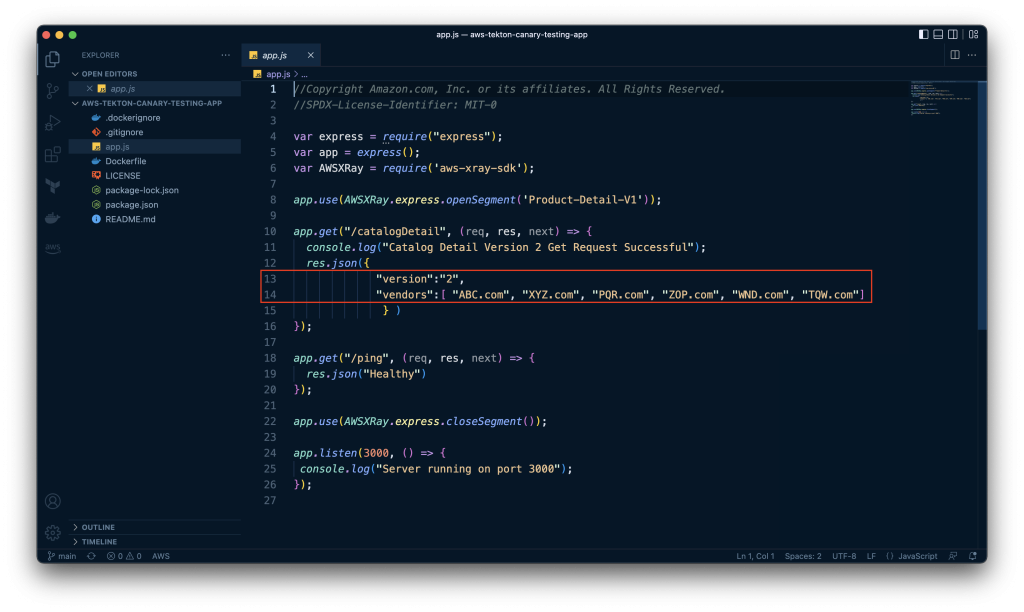Screen dimensions: 1024x612
Task: Click the breadcrumb ellipsis after app.js
Action: pyautogui.click(x=304, y=74)
